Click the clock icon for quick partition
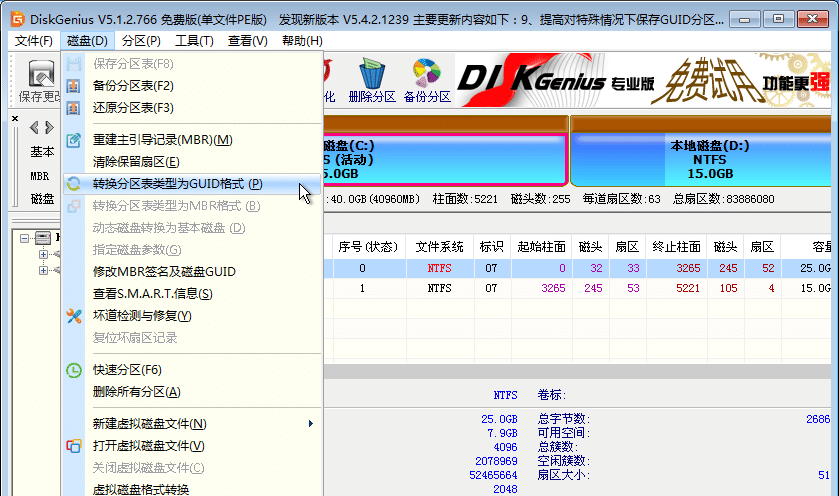Viewport: 839px width, 496px height. point(74,370)
